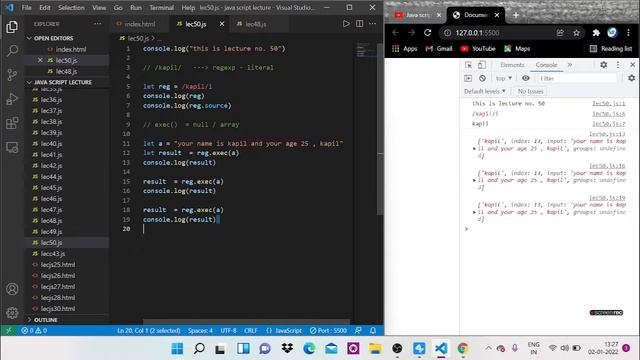Open Chrome extensions puzzle icon
The image size is (640, 360).
(596, 33)
